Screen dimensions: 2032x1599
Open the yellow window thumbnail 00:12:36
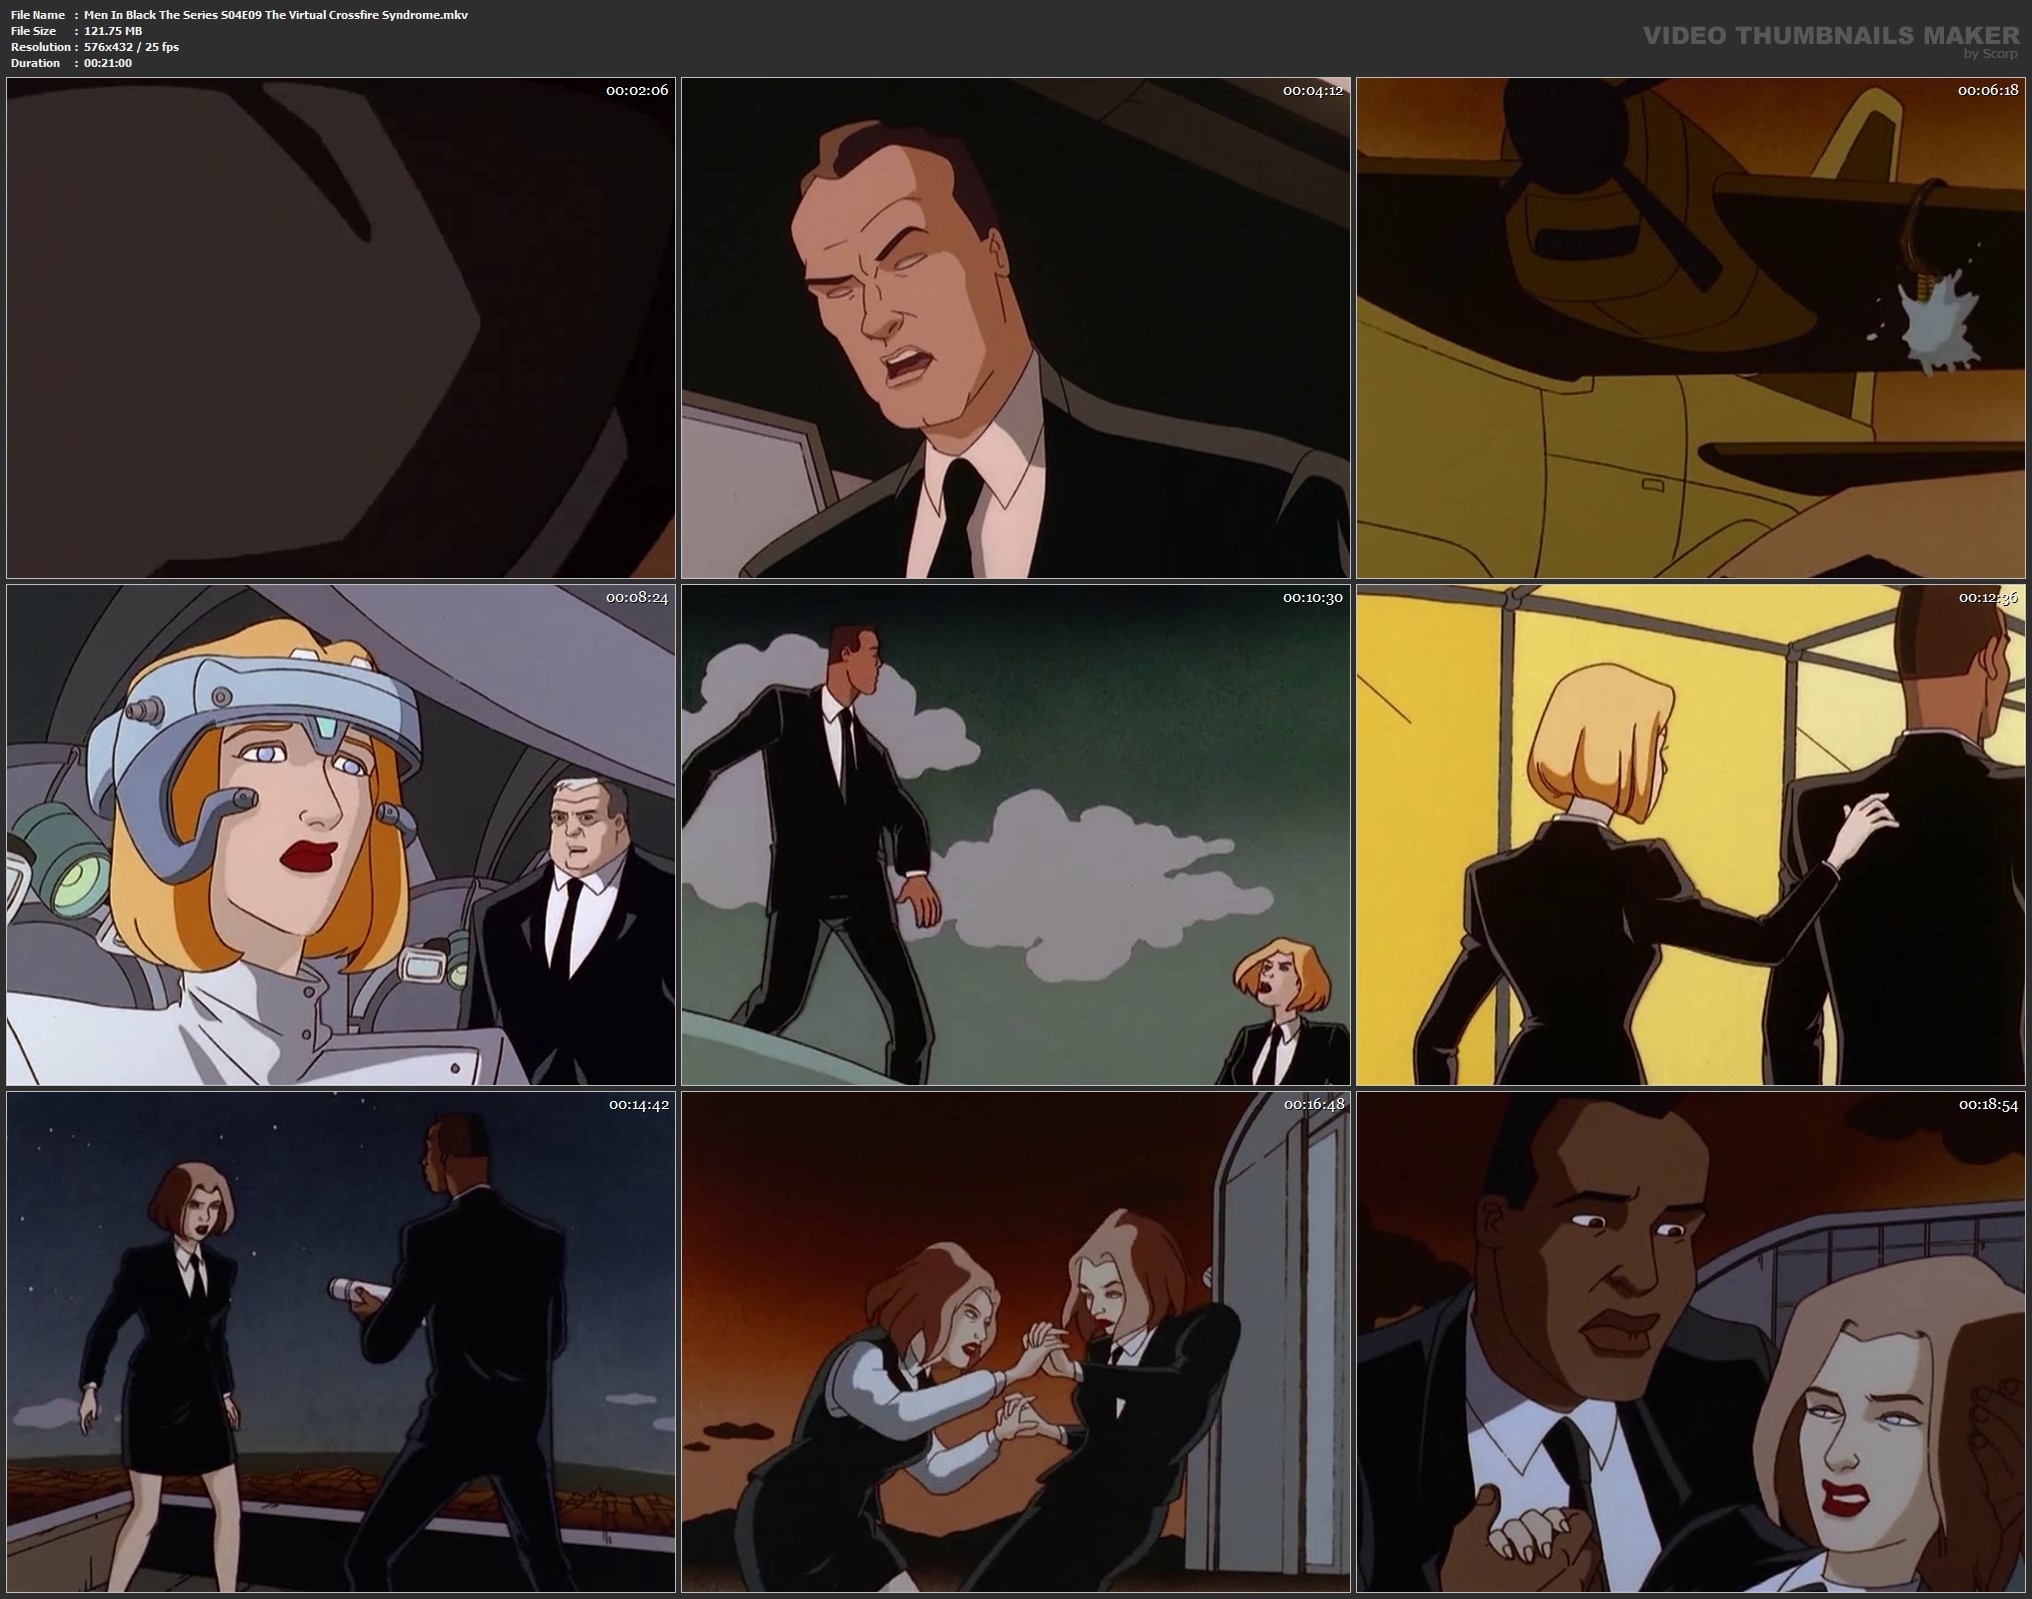coord(1691,835)
